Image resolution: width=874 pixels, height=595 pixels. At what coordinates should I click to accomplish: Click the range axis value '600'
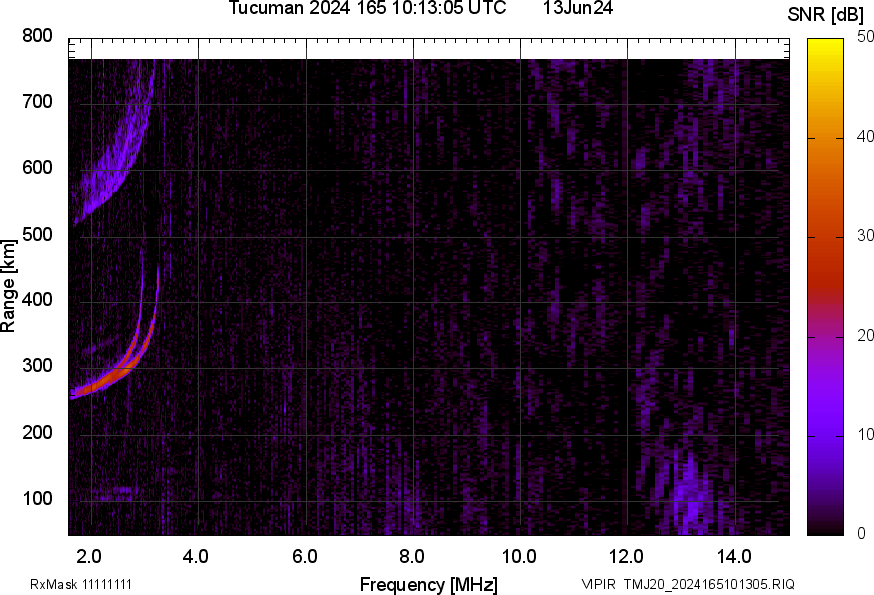tap(37, 168)
